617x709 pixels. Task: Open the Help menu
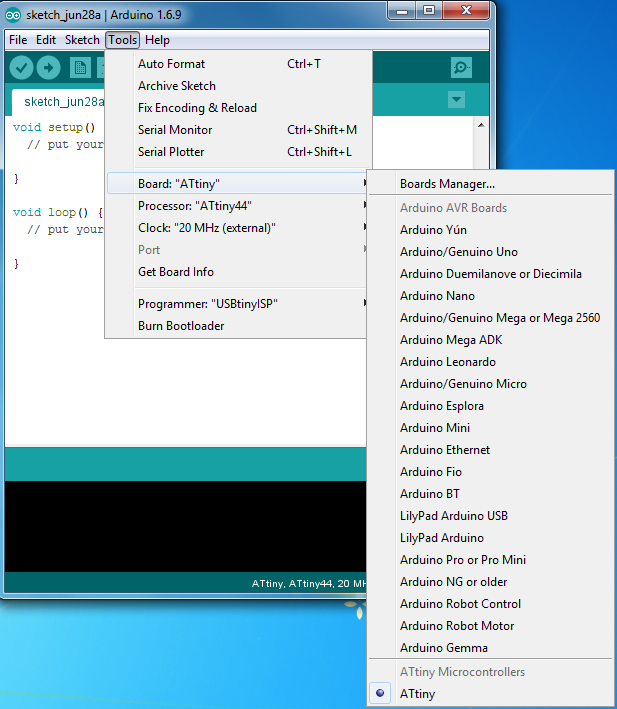point(157,40)
